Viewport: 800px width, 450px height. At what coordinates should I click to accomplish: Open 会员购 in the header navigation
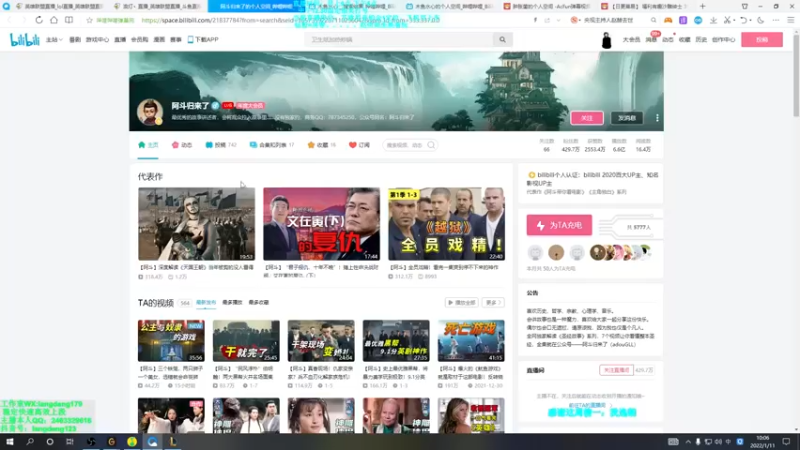[x=139, y=40]
